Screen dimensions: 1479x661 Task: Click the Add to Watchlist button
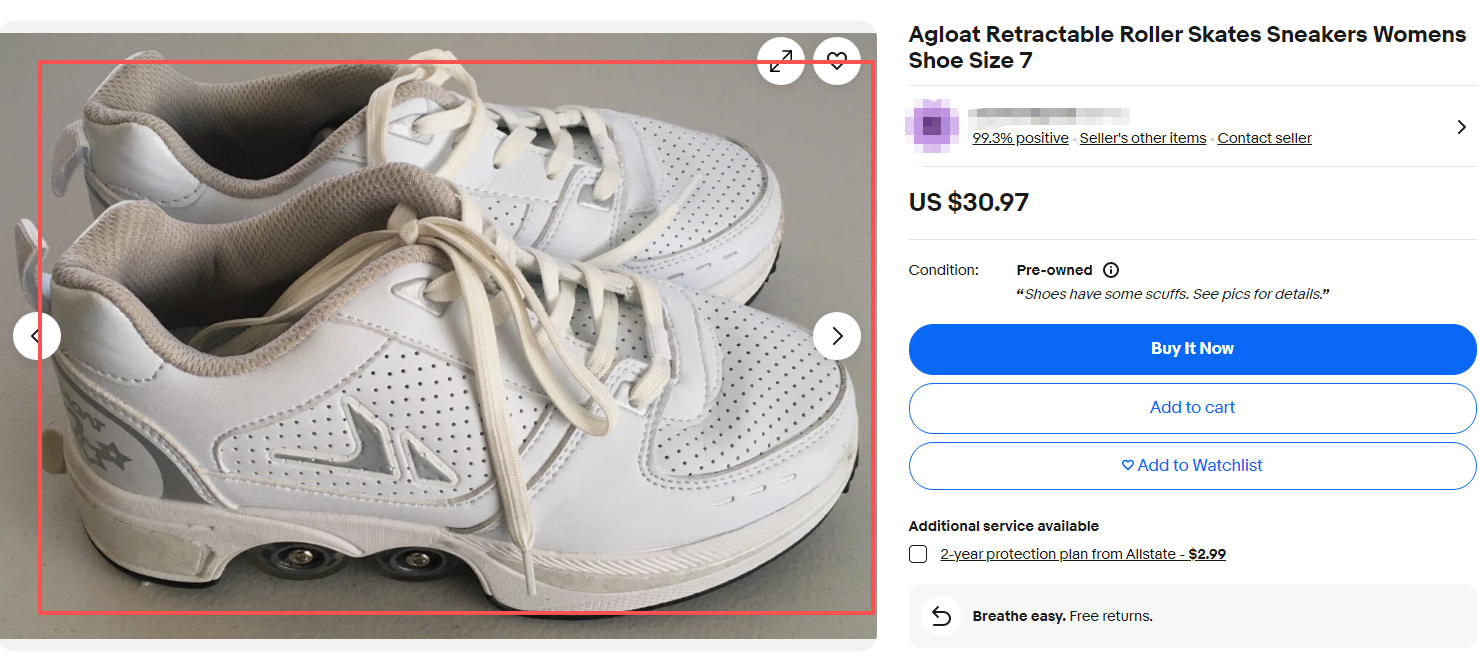click(x=1192, y=466)
